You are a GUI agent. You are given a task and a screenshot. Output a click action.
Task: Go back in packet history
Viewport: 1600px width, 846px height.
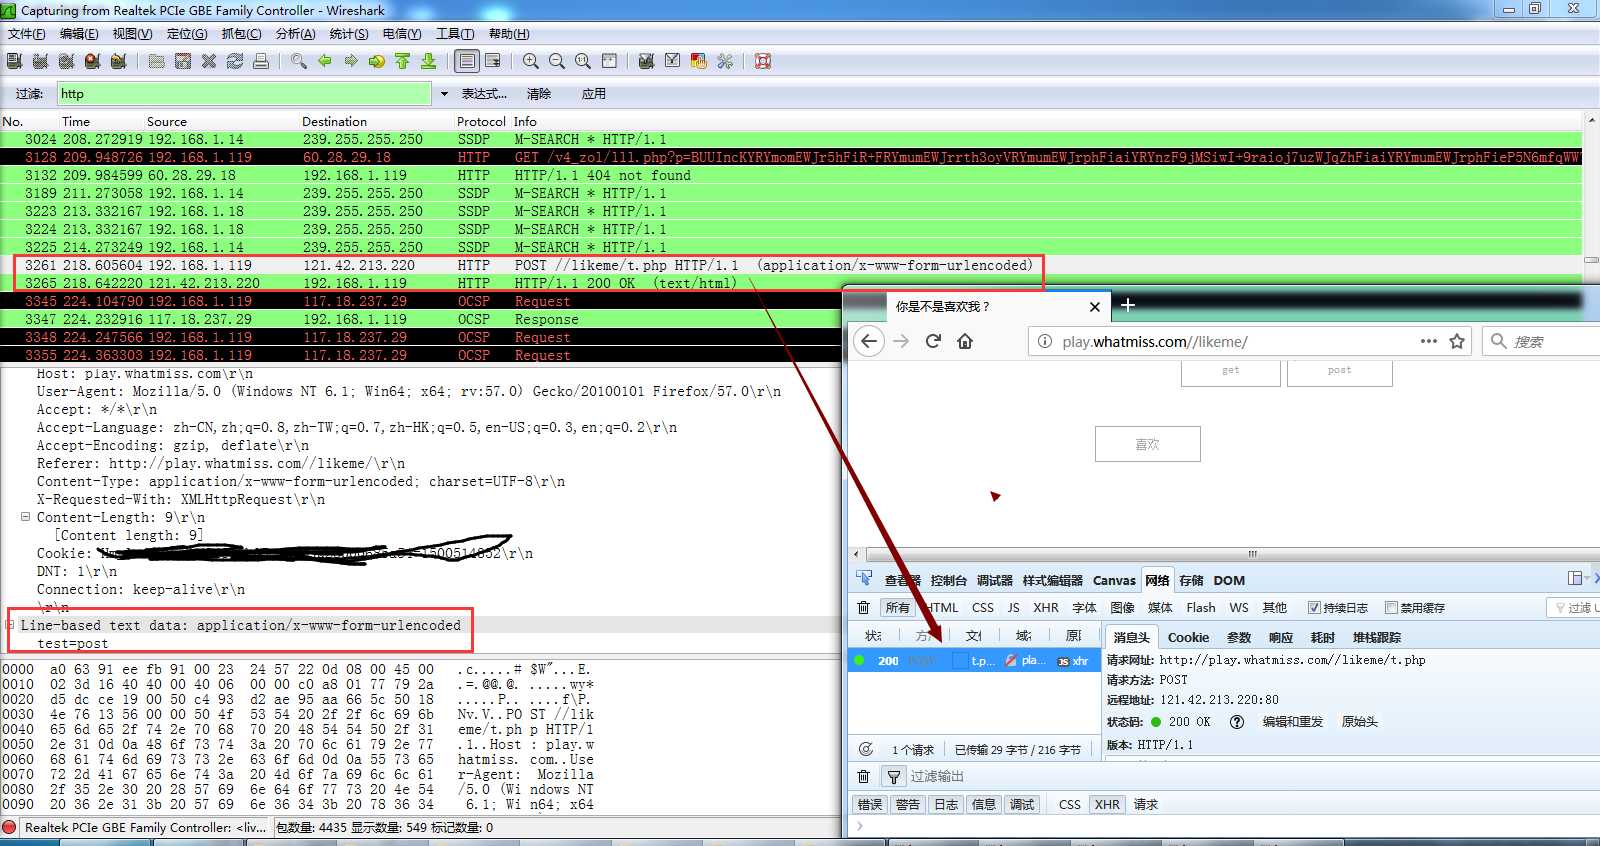point(325,61)
